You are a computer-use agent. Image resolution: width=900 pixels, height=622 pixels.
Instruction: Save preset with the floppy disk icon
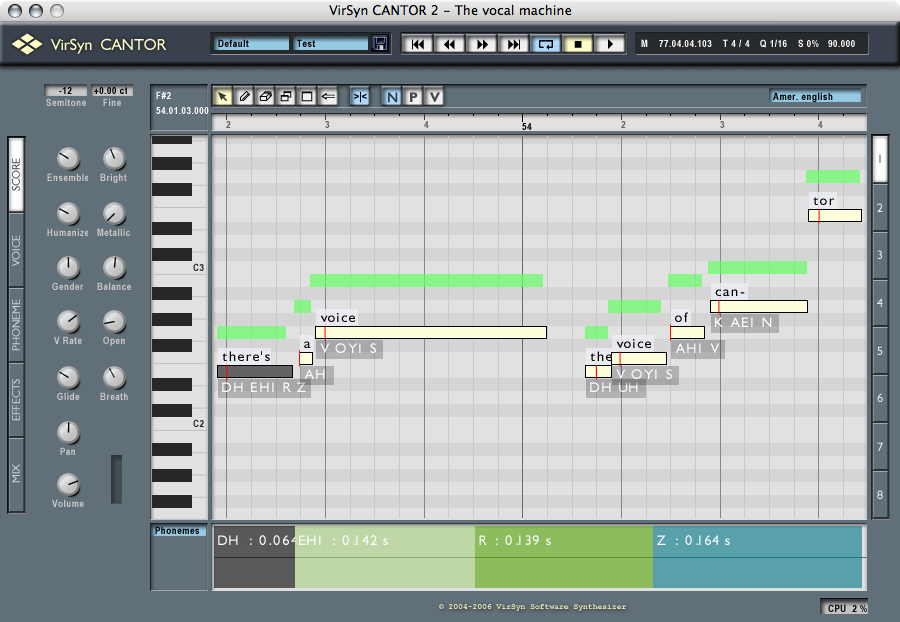pos(380,44)
